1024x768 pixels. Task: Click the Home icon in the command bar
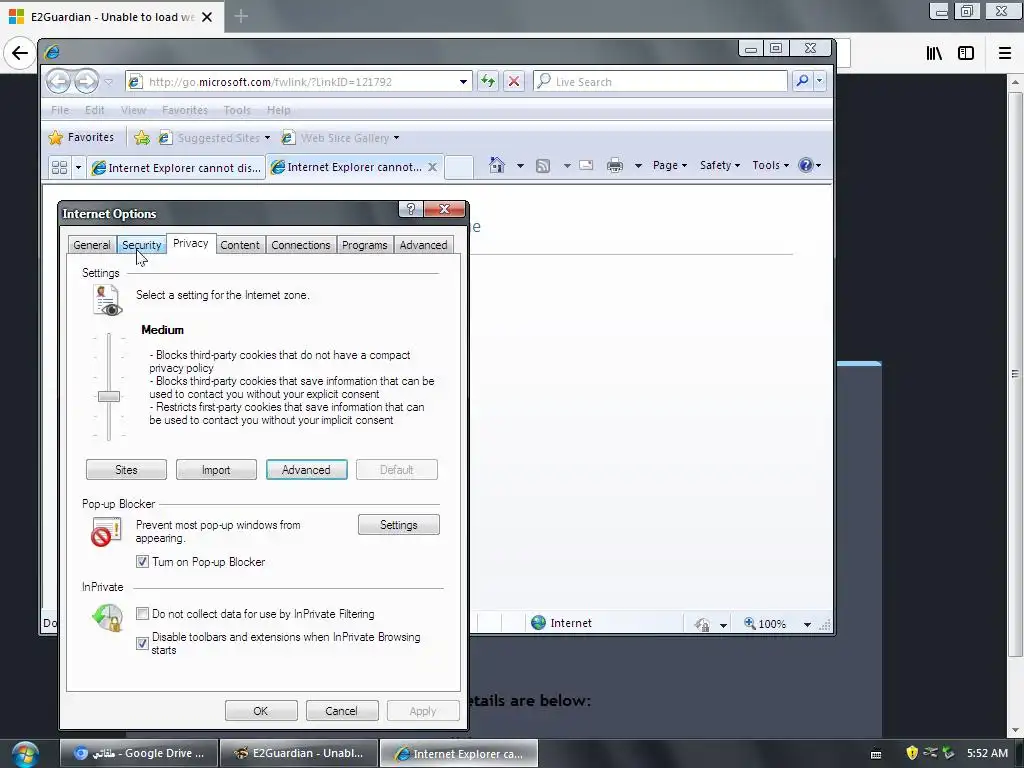[x=497, y=165]
